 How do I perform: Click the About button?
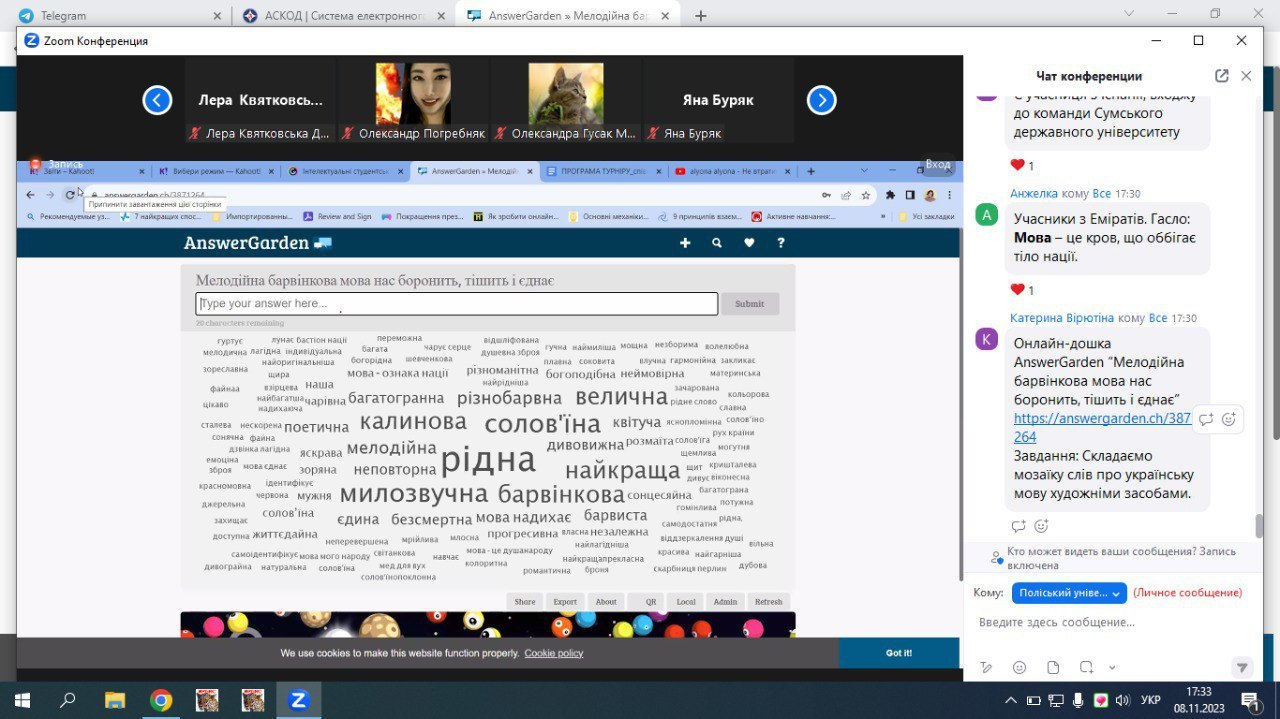coord(607,602)
